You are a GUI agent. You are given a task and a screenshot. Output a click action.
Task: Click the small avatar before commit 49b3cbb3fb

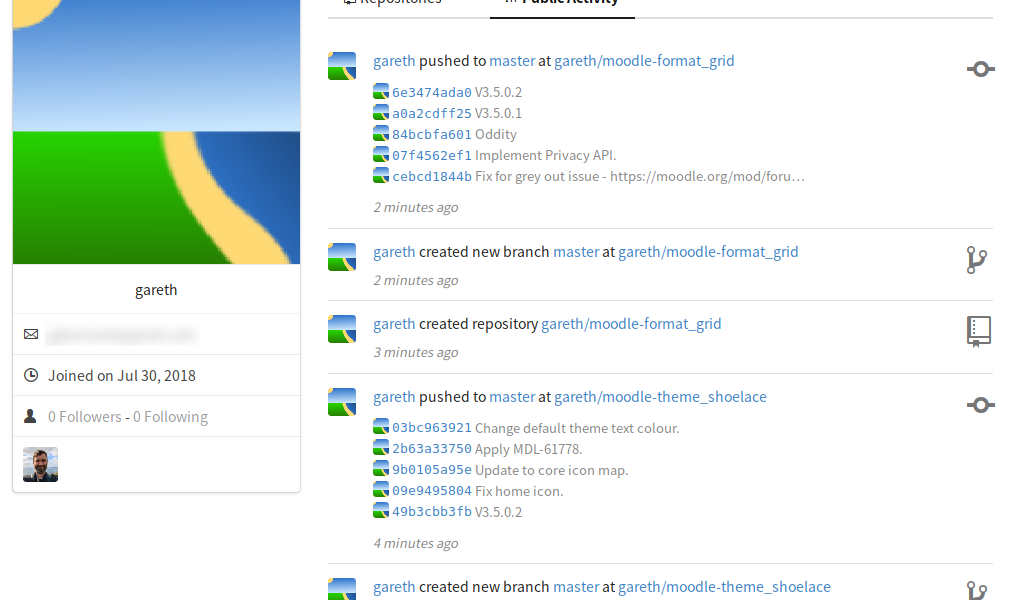point(381,511)
